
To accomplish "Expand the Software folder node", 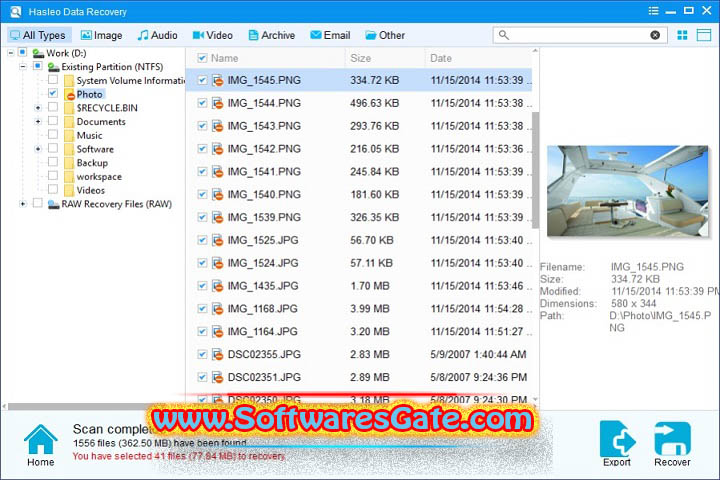I will [38, 149].
